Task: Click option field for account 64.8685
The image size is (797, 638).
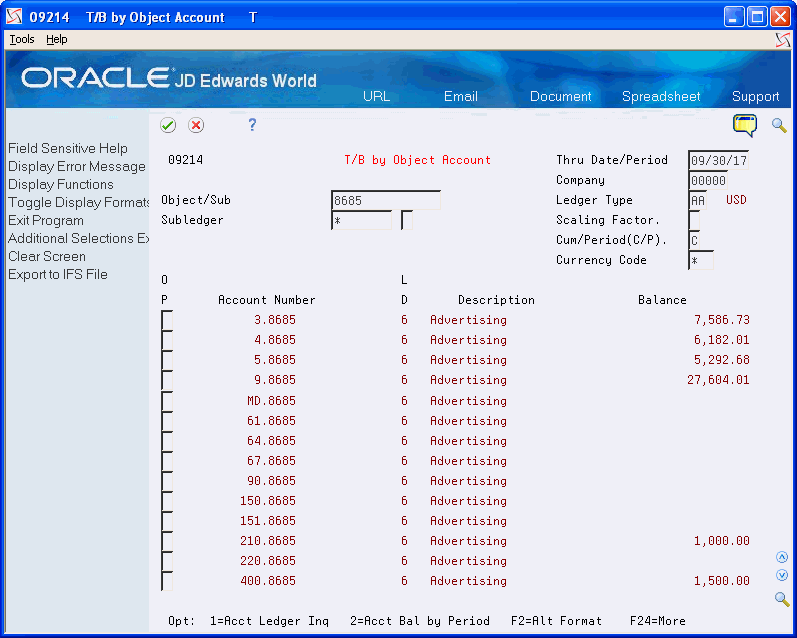Action: pos(167,441)
